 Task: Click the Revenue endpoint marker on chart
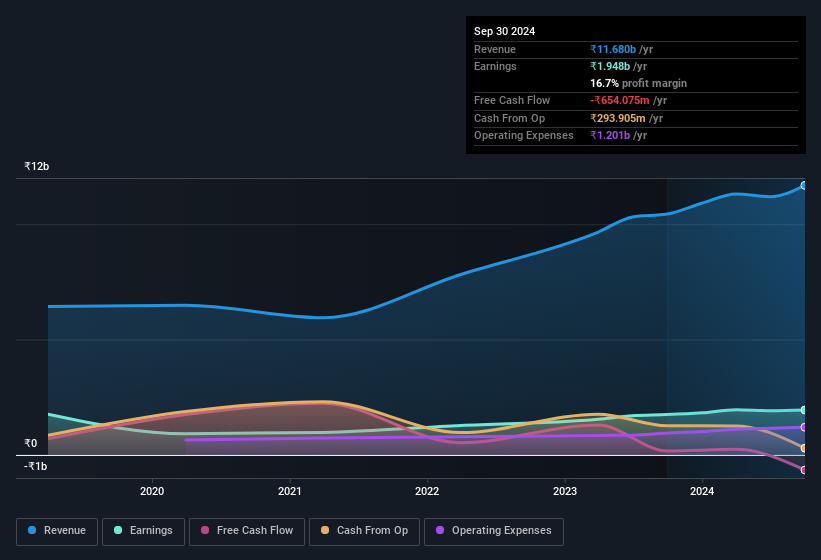coord(804,185)
